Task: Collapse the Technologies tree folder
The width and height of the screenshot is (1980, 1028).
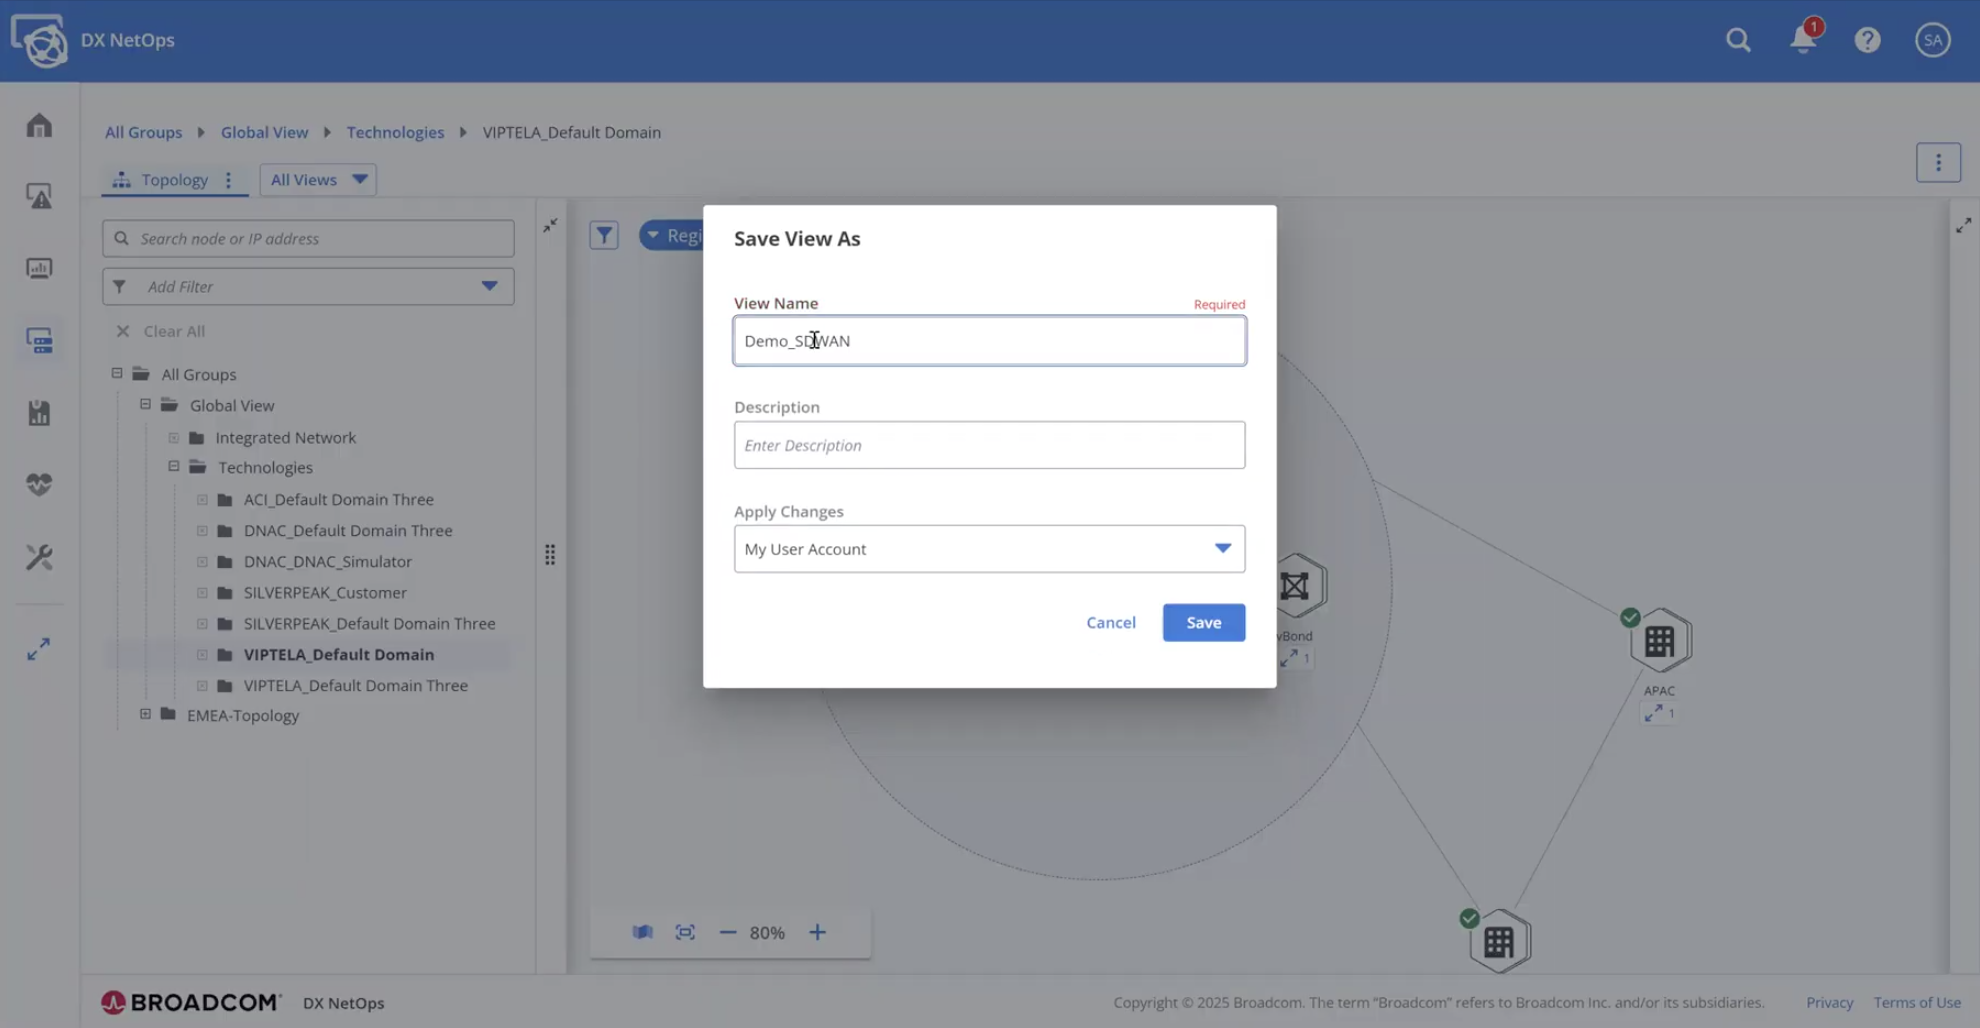Action: point(173,466)
